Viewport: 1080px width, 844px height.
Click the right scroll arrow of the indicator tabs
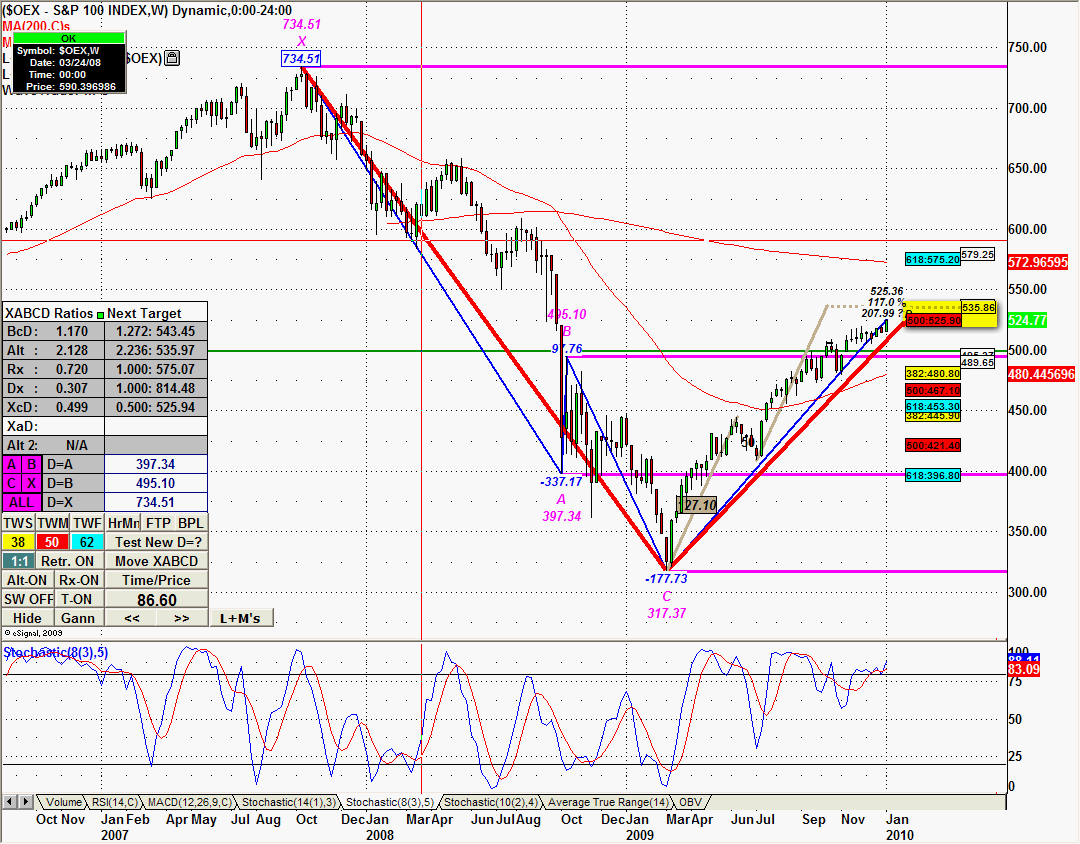click(x=25, y=802)
